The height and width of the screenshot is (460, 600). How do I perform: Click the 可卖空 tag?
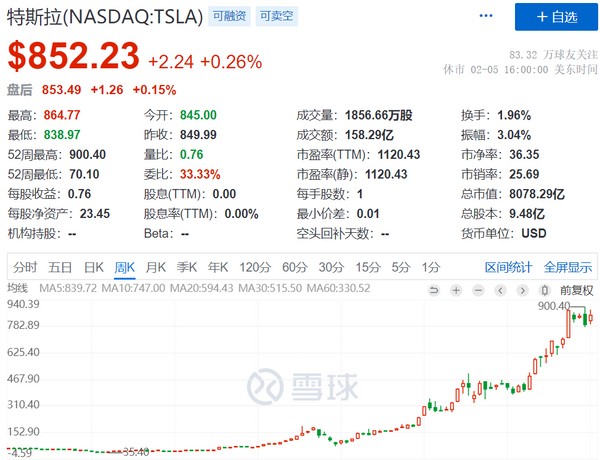tap(276, 16)
